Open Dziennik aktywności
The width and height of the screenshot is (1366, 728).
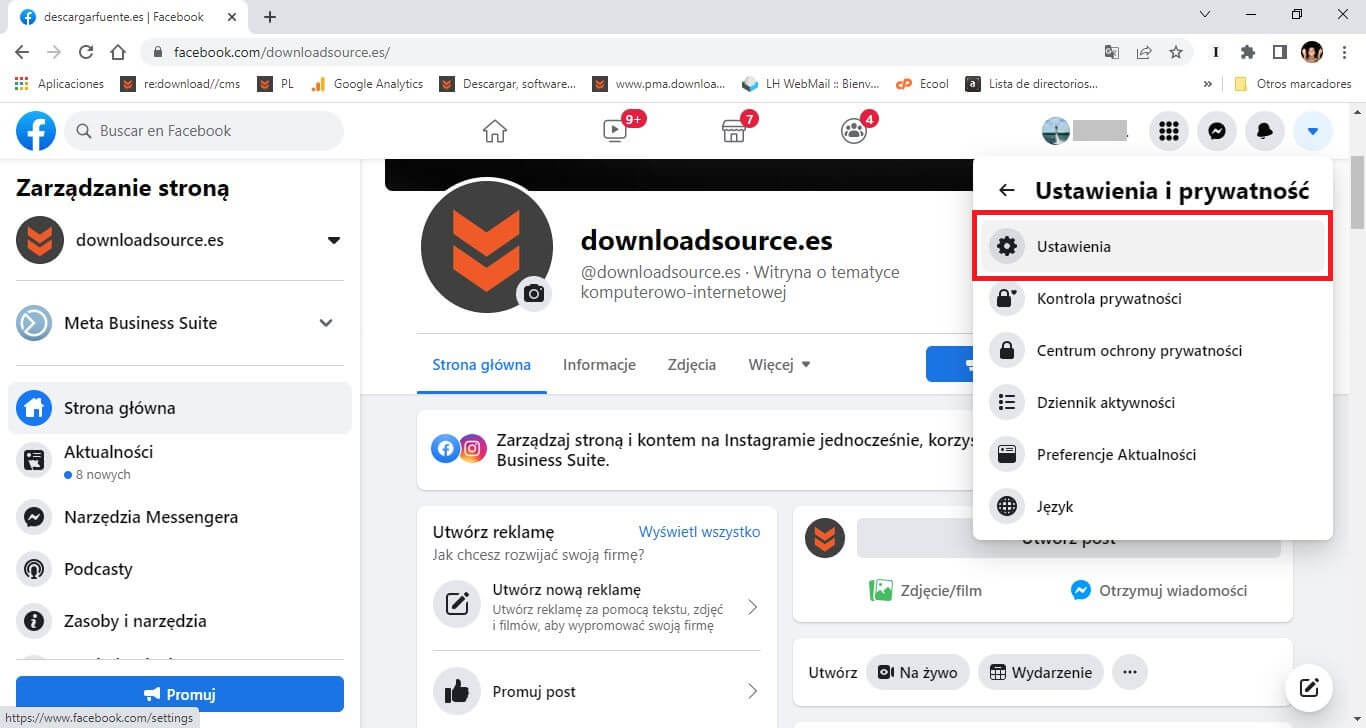(1153, 402)
